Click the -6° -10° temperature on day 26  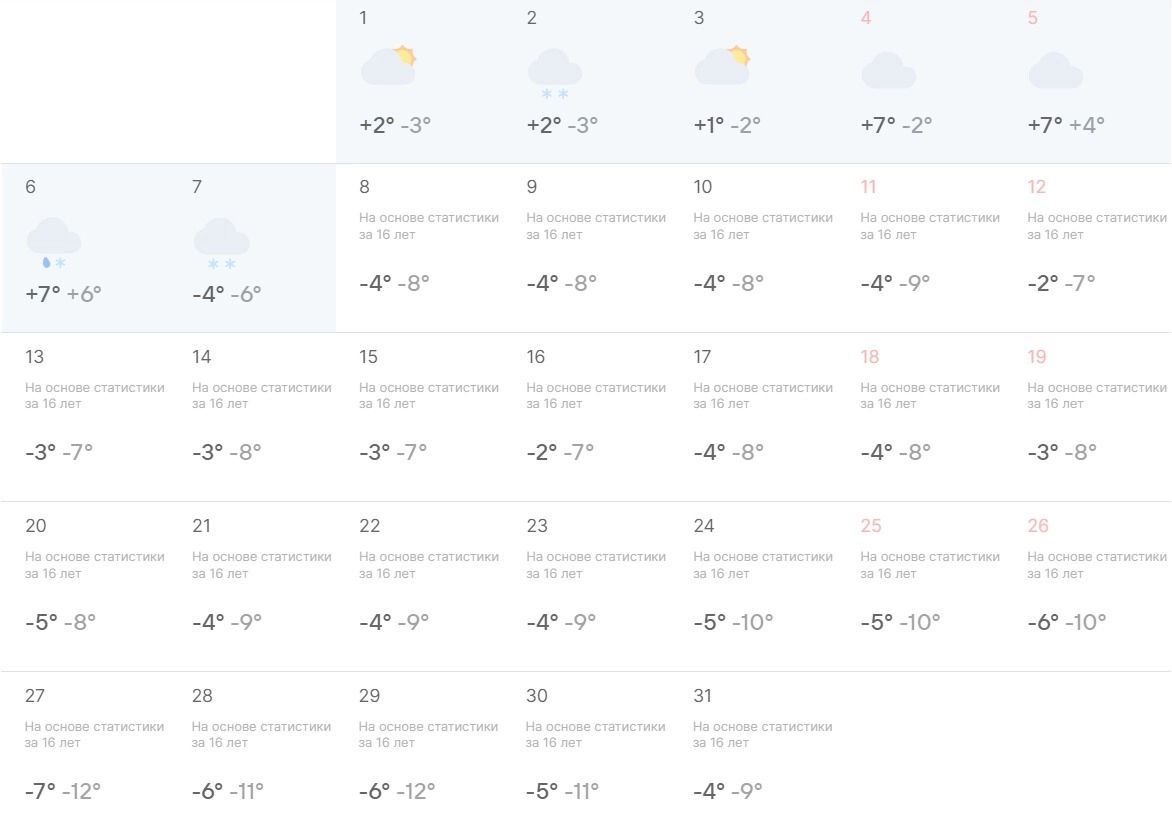[1066, 622]
